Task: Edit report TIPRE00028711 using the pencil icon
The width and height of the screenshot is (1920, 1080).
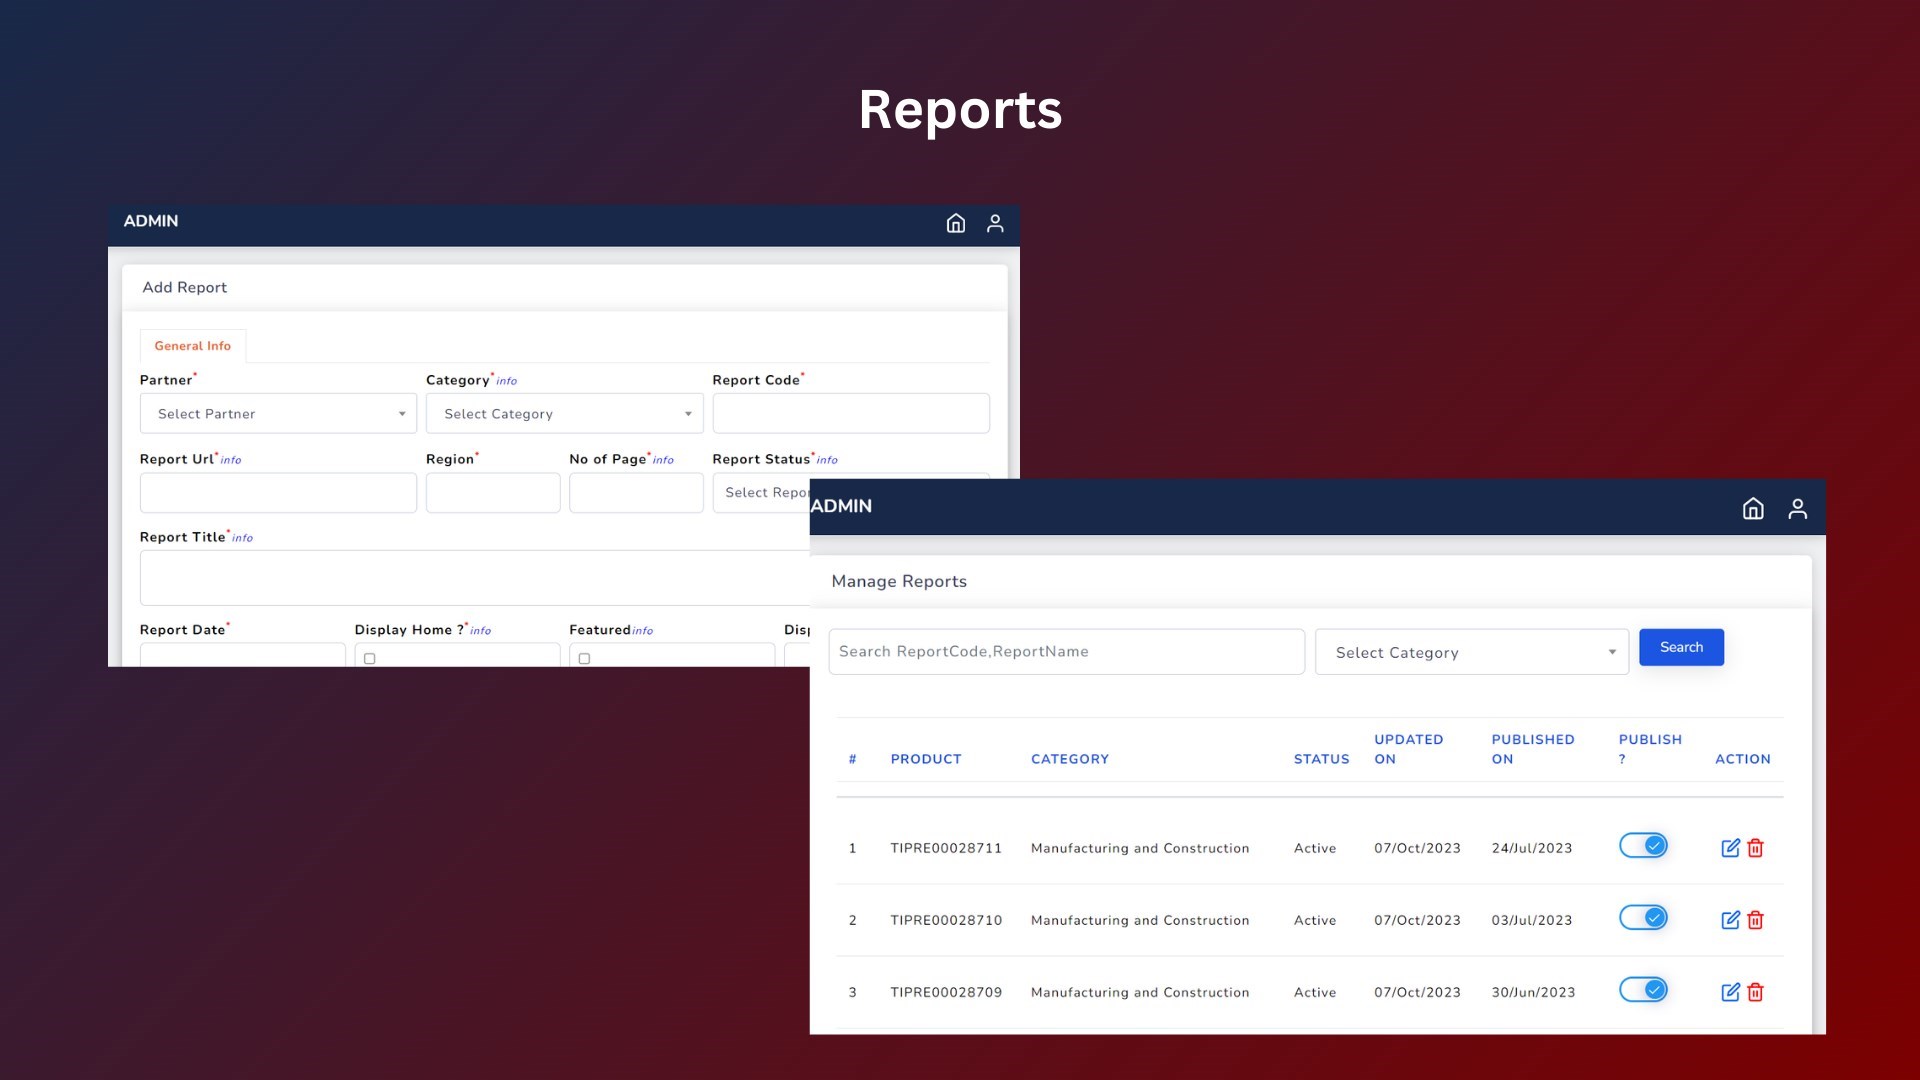Action: pos(1731,848)
